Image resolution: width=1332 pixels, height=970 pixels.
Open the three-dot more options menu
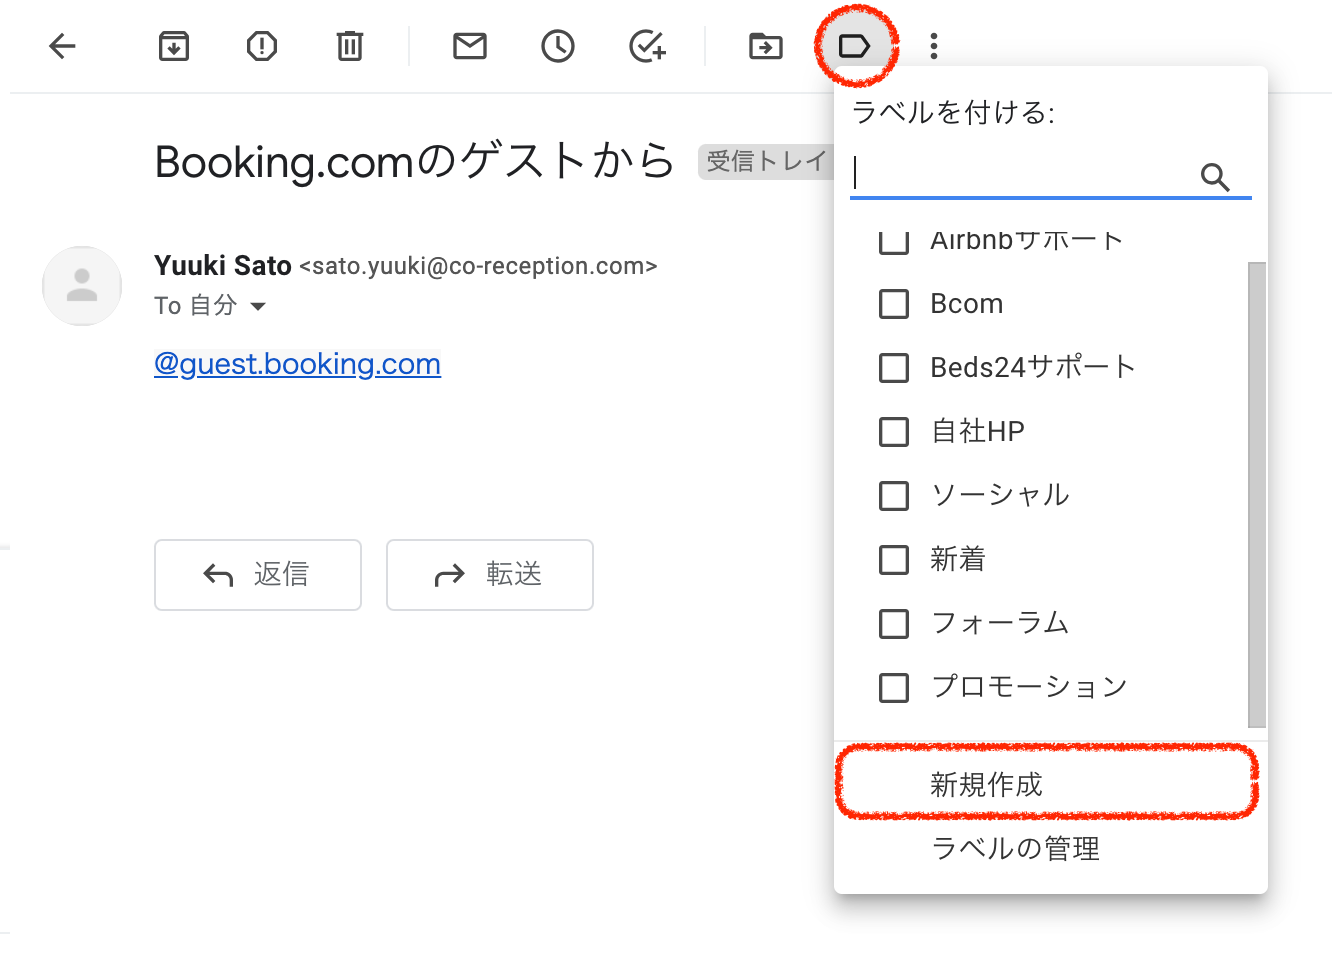(x=933, y=46)
